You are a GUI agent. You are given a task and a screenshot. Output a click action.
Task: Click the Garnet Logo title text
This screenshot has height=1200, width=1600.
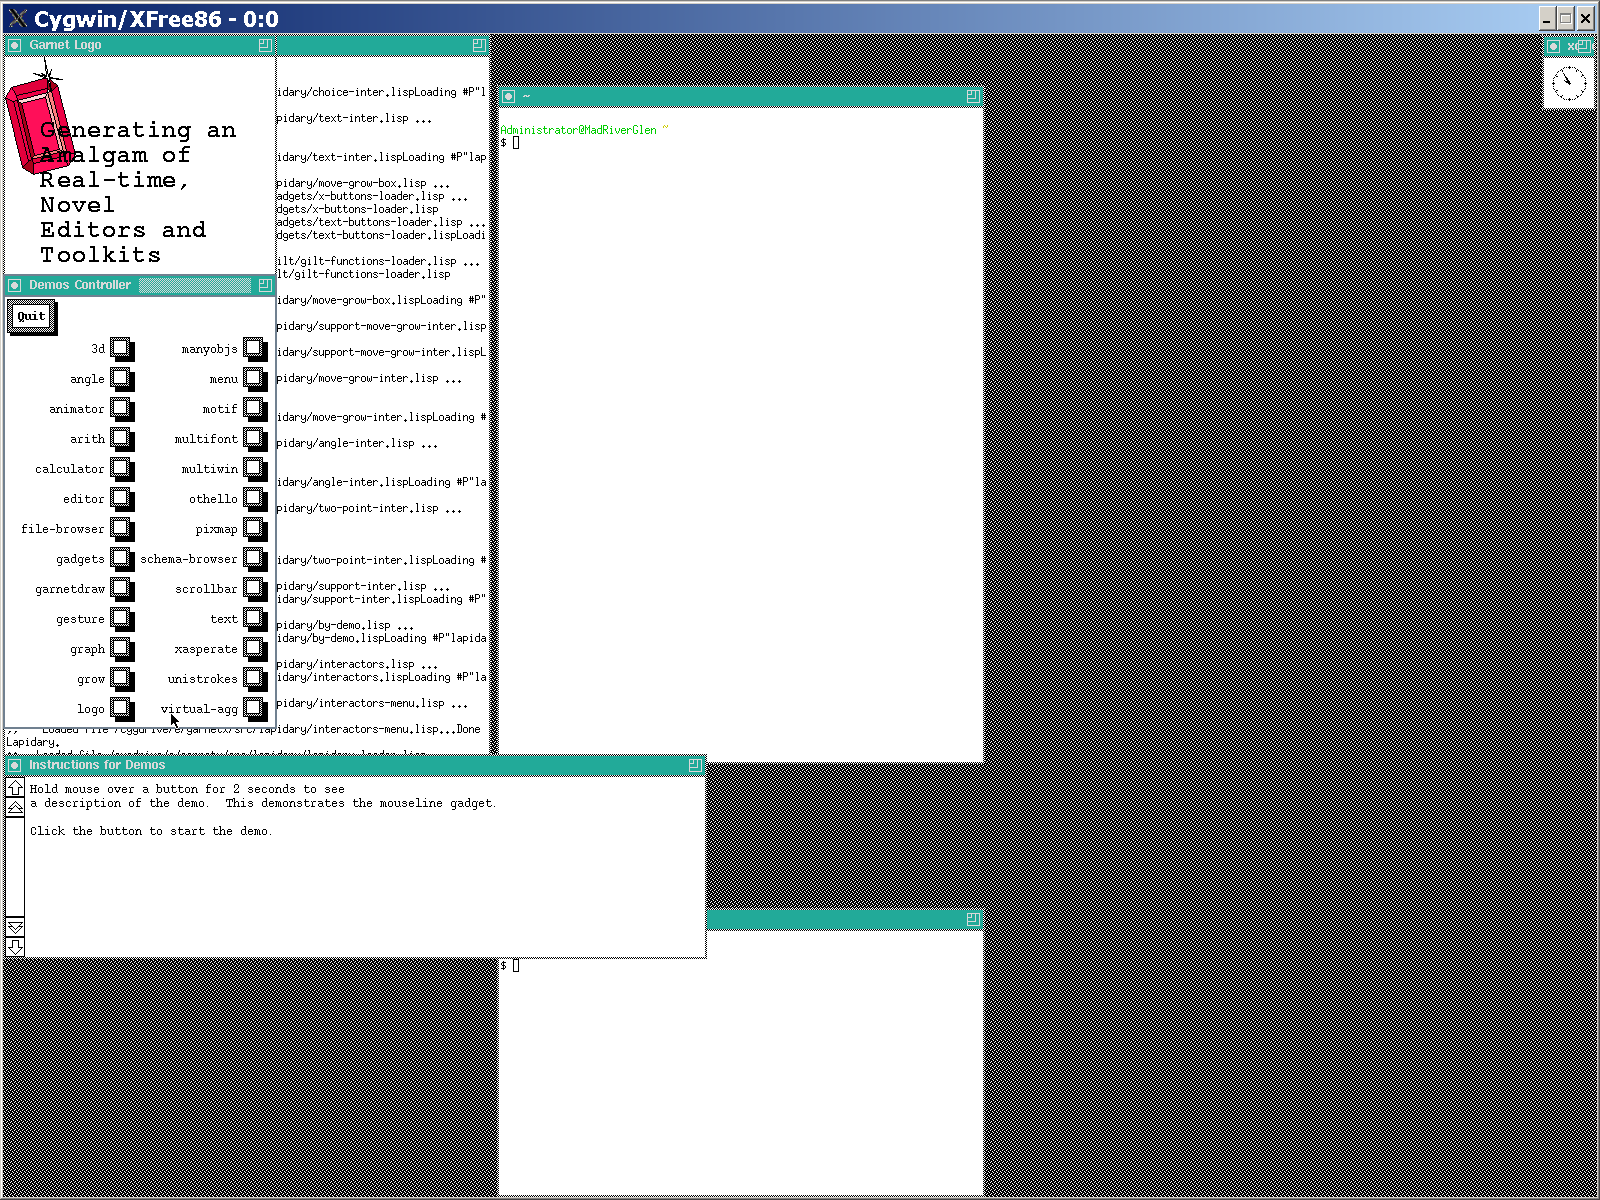(x=65, y=45)
